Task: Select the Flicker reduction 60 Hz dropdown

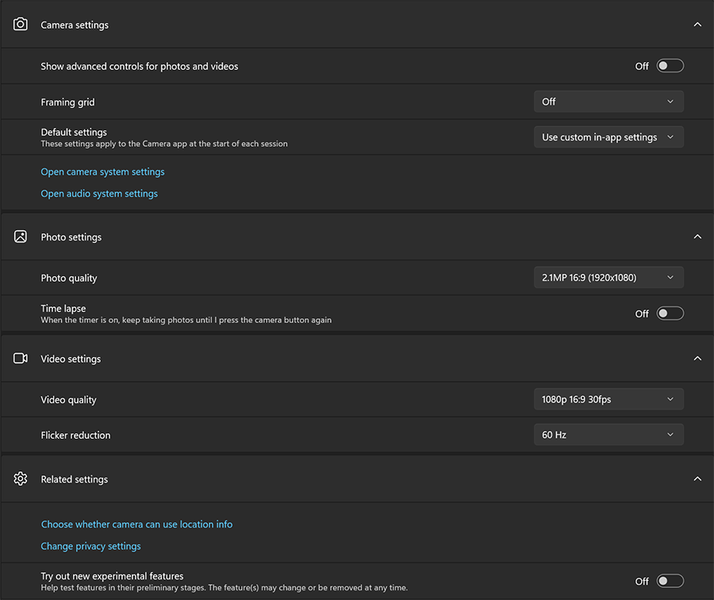Action: 608,435
